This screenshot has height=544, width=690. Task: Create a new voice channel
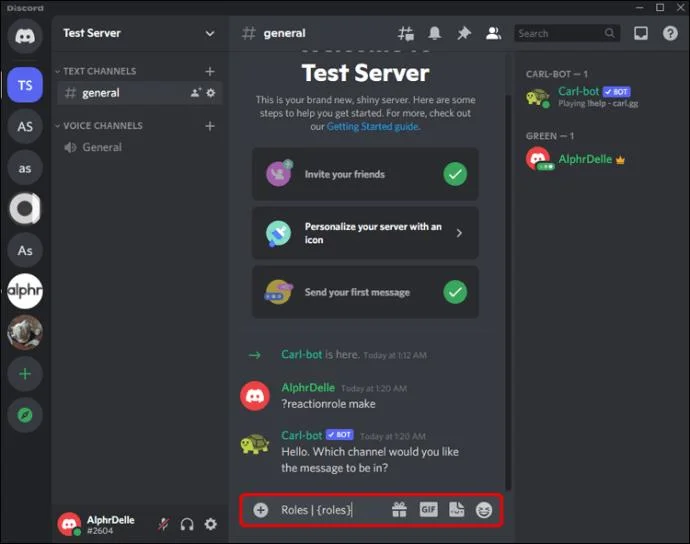210,126
